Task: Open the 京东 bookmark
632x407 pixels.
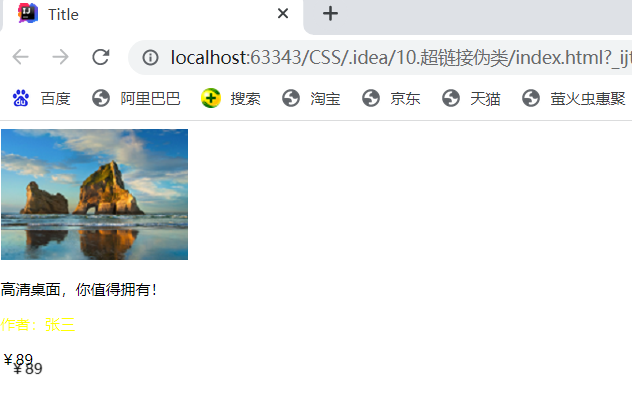Action: point(391,98)
